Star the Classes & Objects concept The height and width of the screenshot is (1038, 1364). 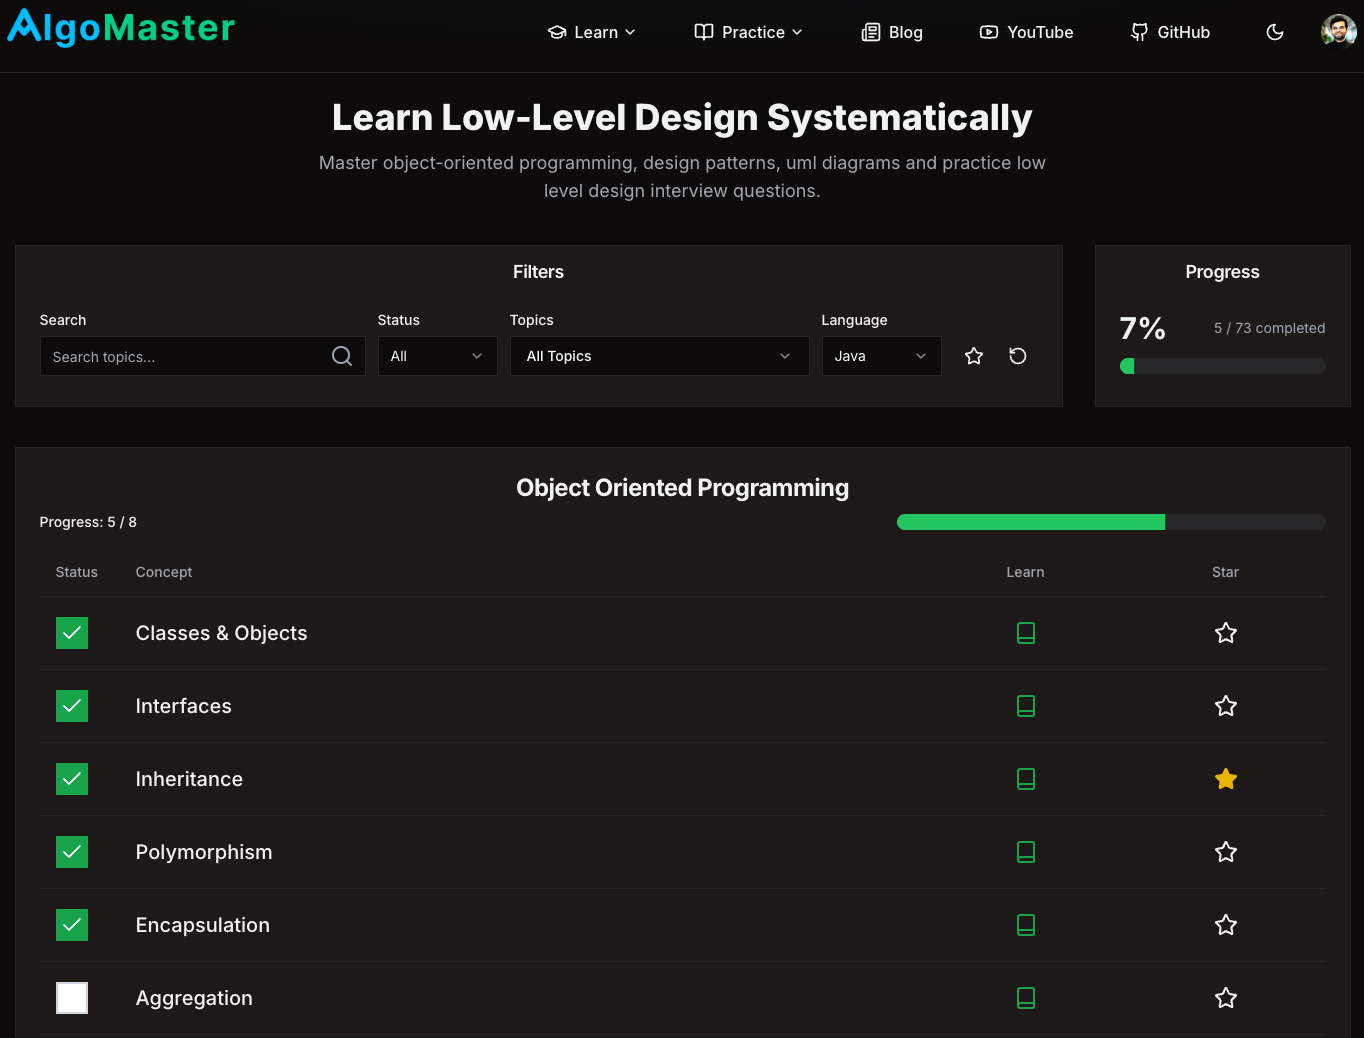(1225, 633)
